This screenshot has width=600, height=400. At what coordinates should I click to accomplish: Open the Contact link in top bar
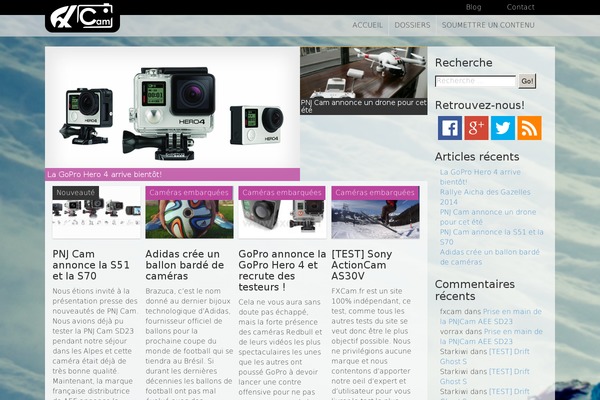520,7
